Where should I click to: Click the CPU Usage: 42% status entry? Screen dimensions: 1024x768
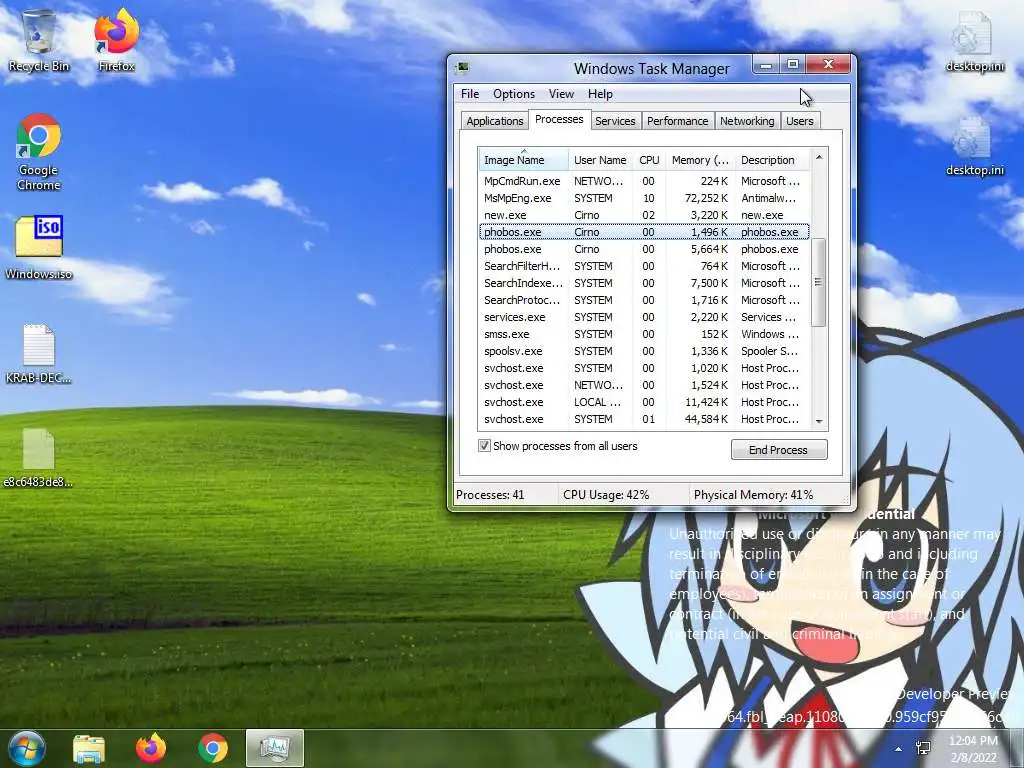coord(623,495)
